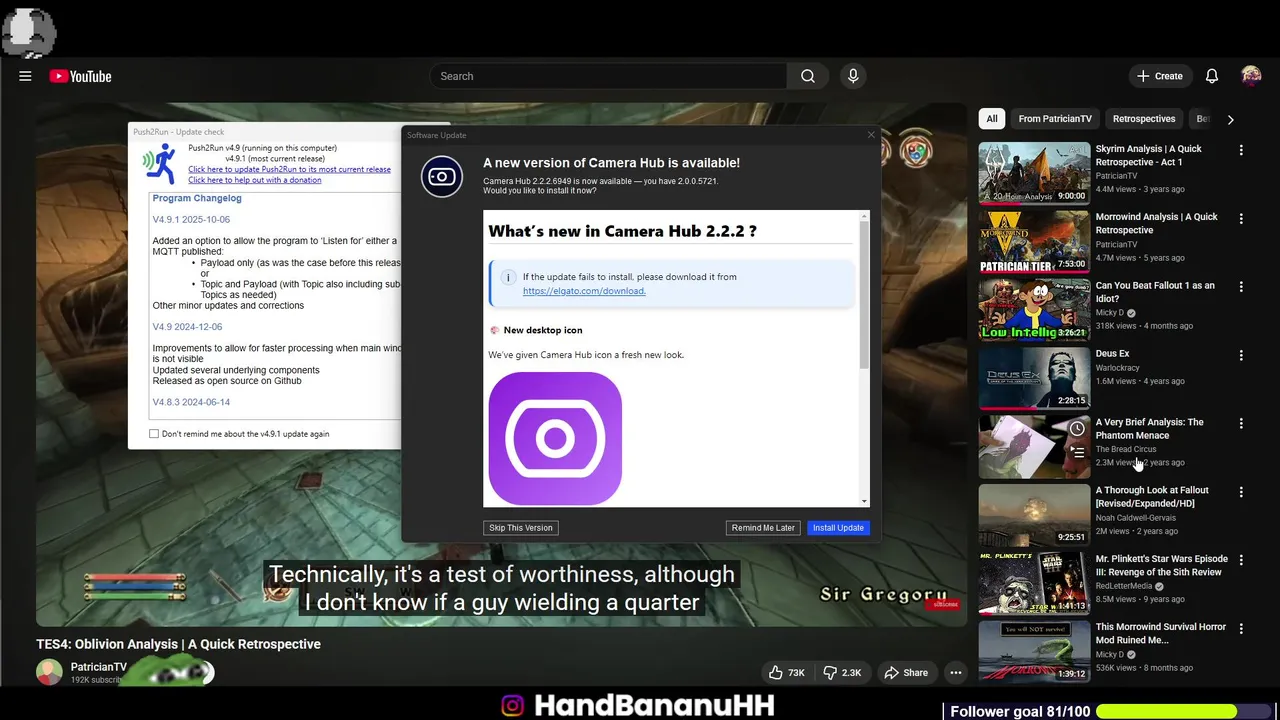Check 'Don't remind me about the v4.9.1 update'
The width and height of the screenshot is (1280, 720).
(154, 434)
